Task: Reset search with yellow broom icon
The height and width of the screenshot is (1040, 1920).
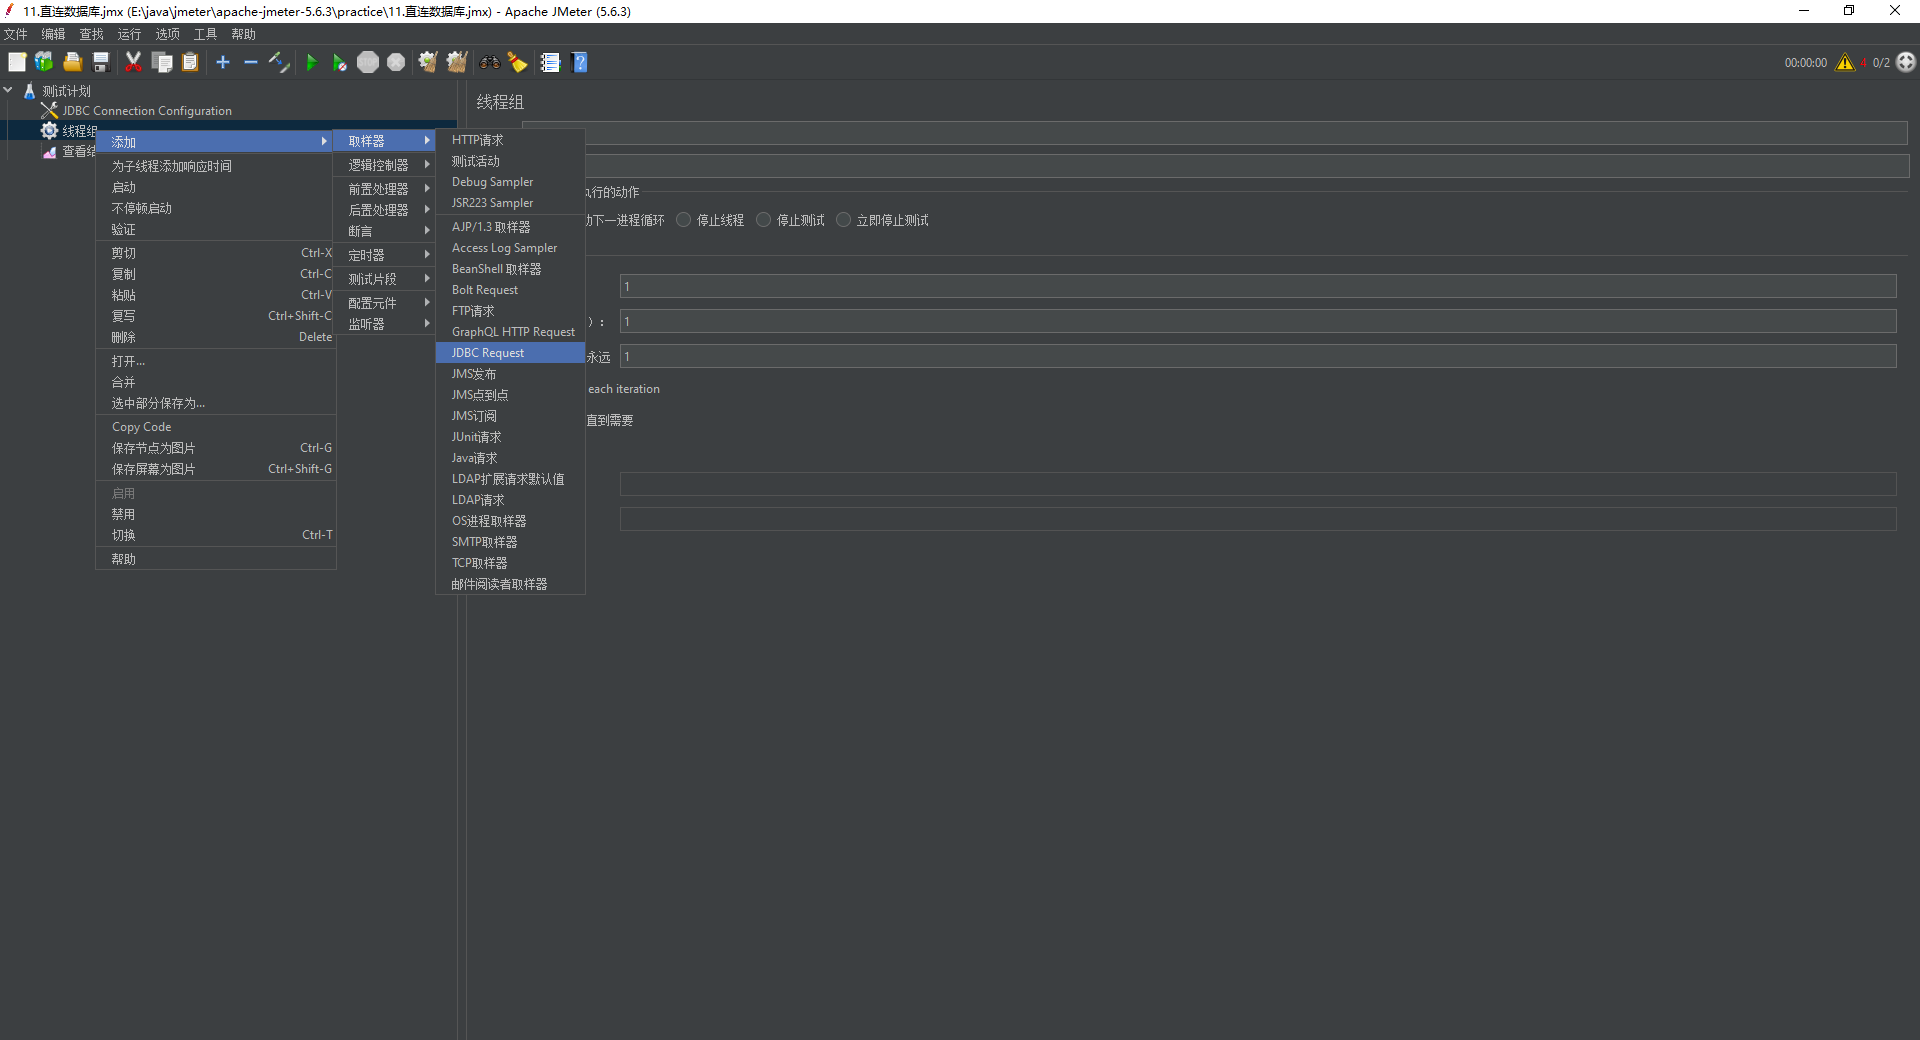Action: pyautogui.click(x=517, y=62)
